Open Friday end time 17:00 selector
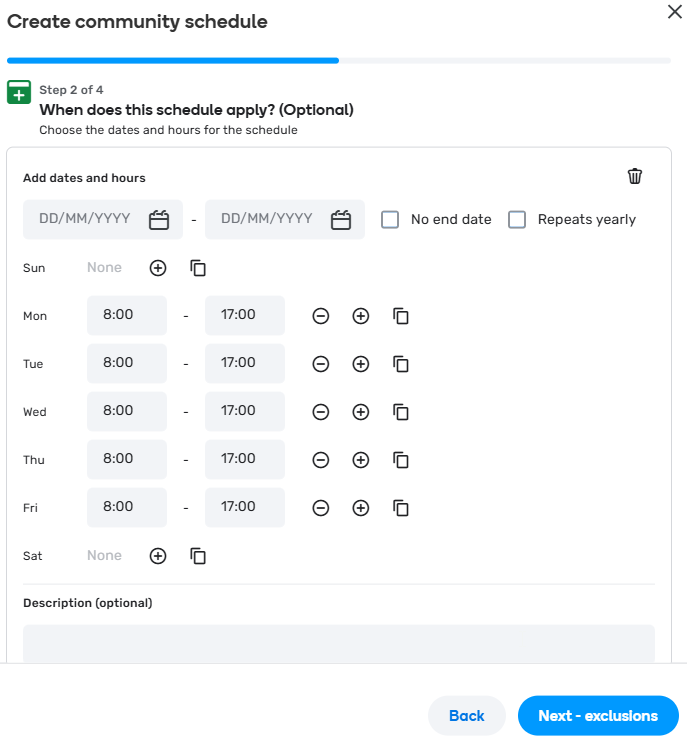 point(245,508)
